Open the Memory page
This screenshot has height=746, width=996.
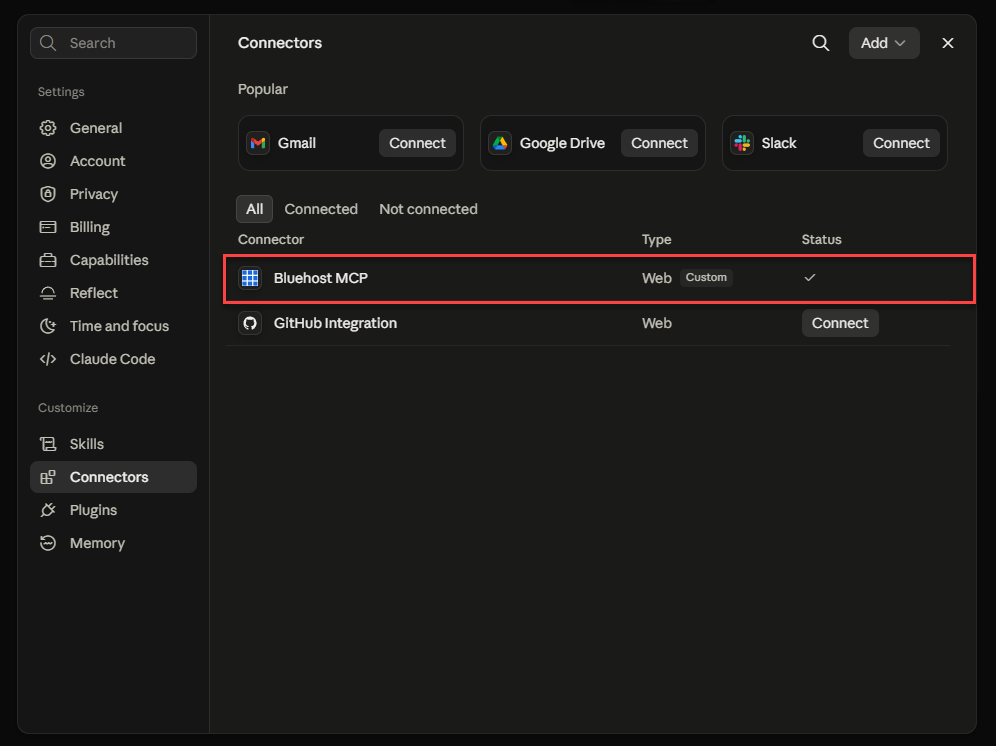coord(113,543)
